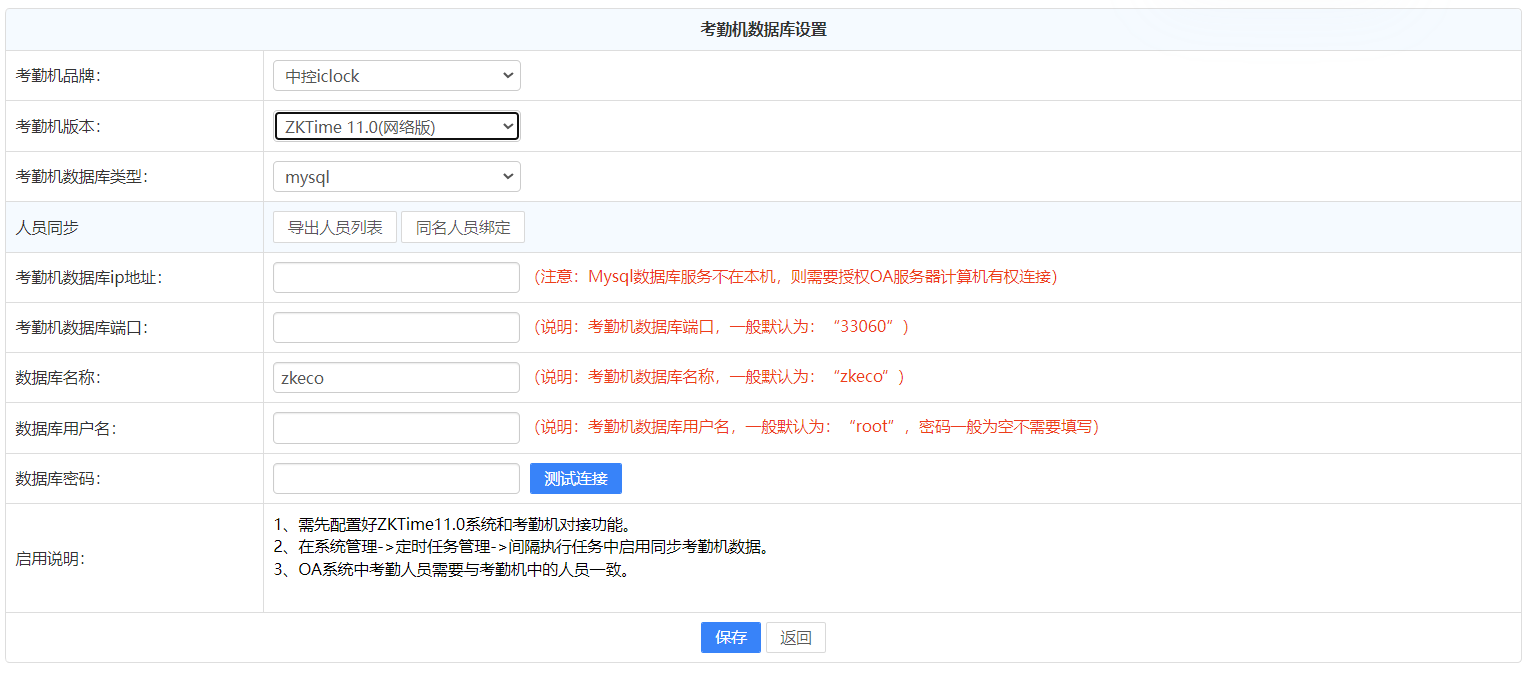The image size is (1531, 681).
Task: Select the 数据库名称 field containing zkeco
Action: tap(396, 378)
